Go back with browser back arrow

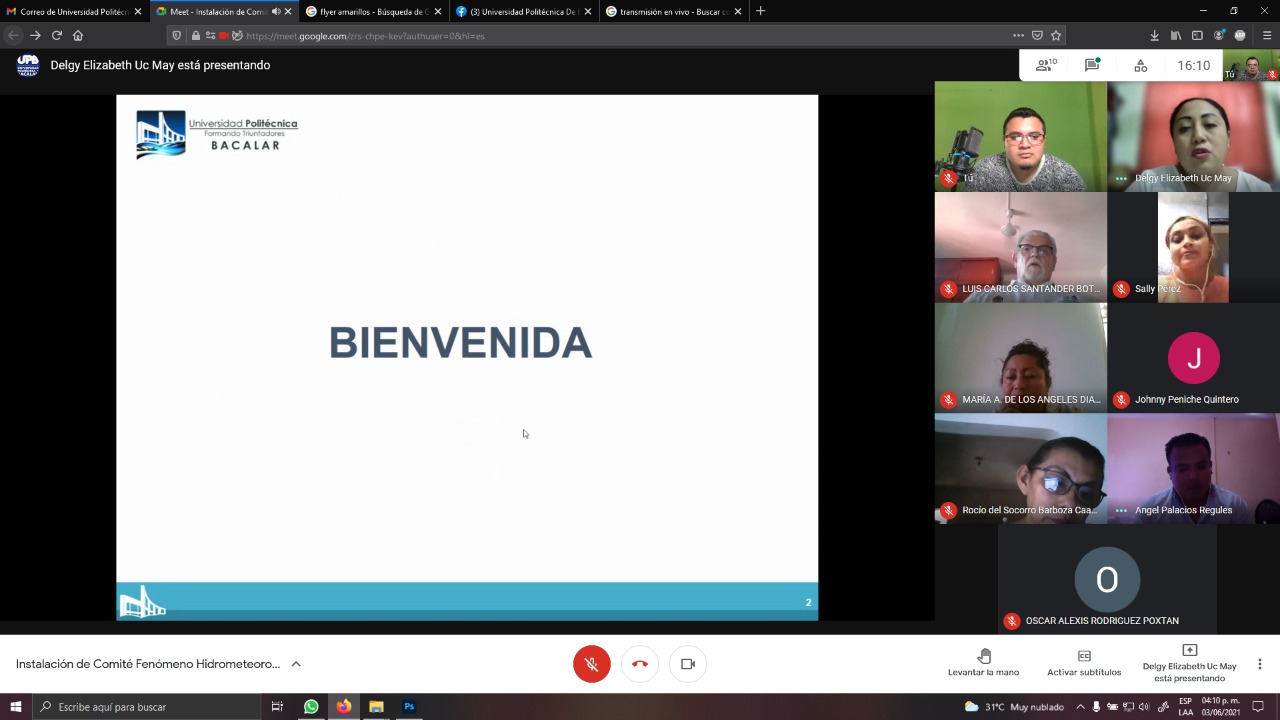(x=13, y=35)
